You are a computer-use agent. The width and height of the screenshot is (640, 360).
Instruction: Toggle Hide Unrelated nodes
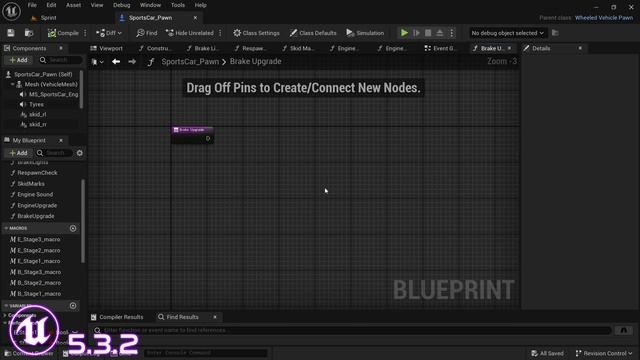click(190, 33)
